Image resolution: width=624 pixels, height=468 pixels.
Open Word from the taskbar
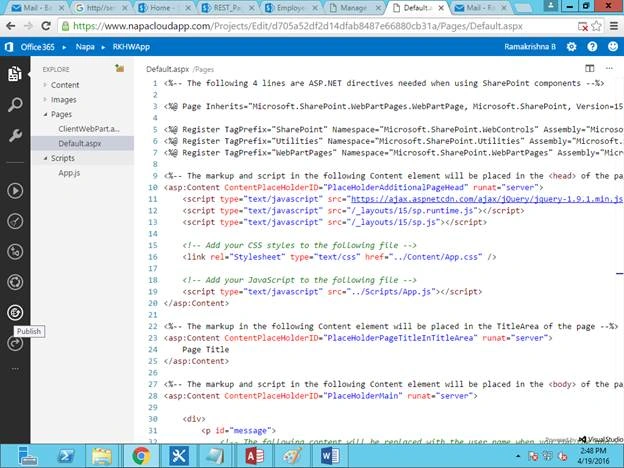pos(329,456)
